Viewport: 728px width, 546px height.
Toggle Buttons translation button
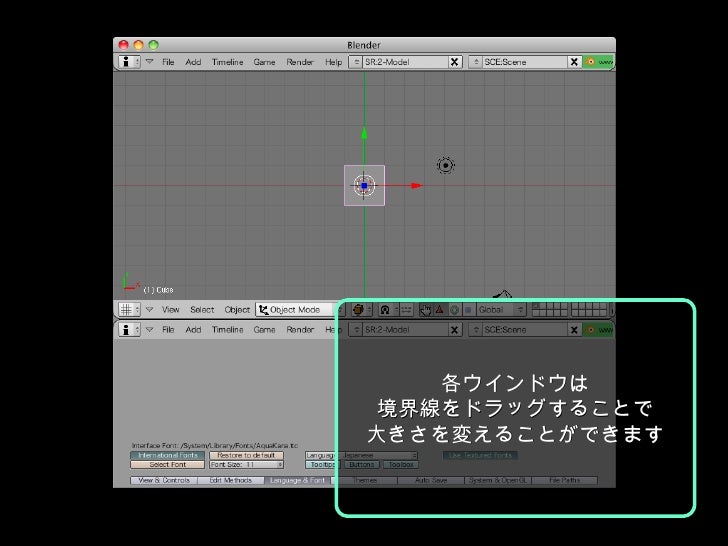pos(361,464)
